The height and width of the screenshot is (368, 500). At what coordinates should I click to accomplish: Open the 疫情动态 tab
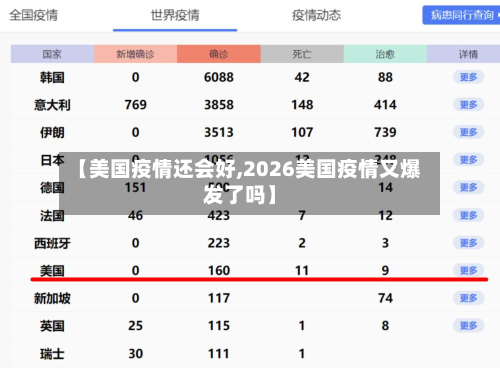click(x=316, y=15)
